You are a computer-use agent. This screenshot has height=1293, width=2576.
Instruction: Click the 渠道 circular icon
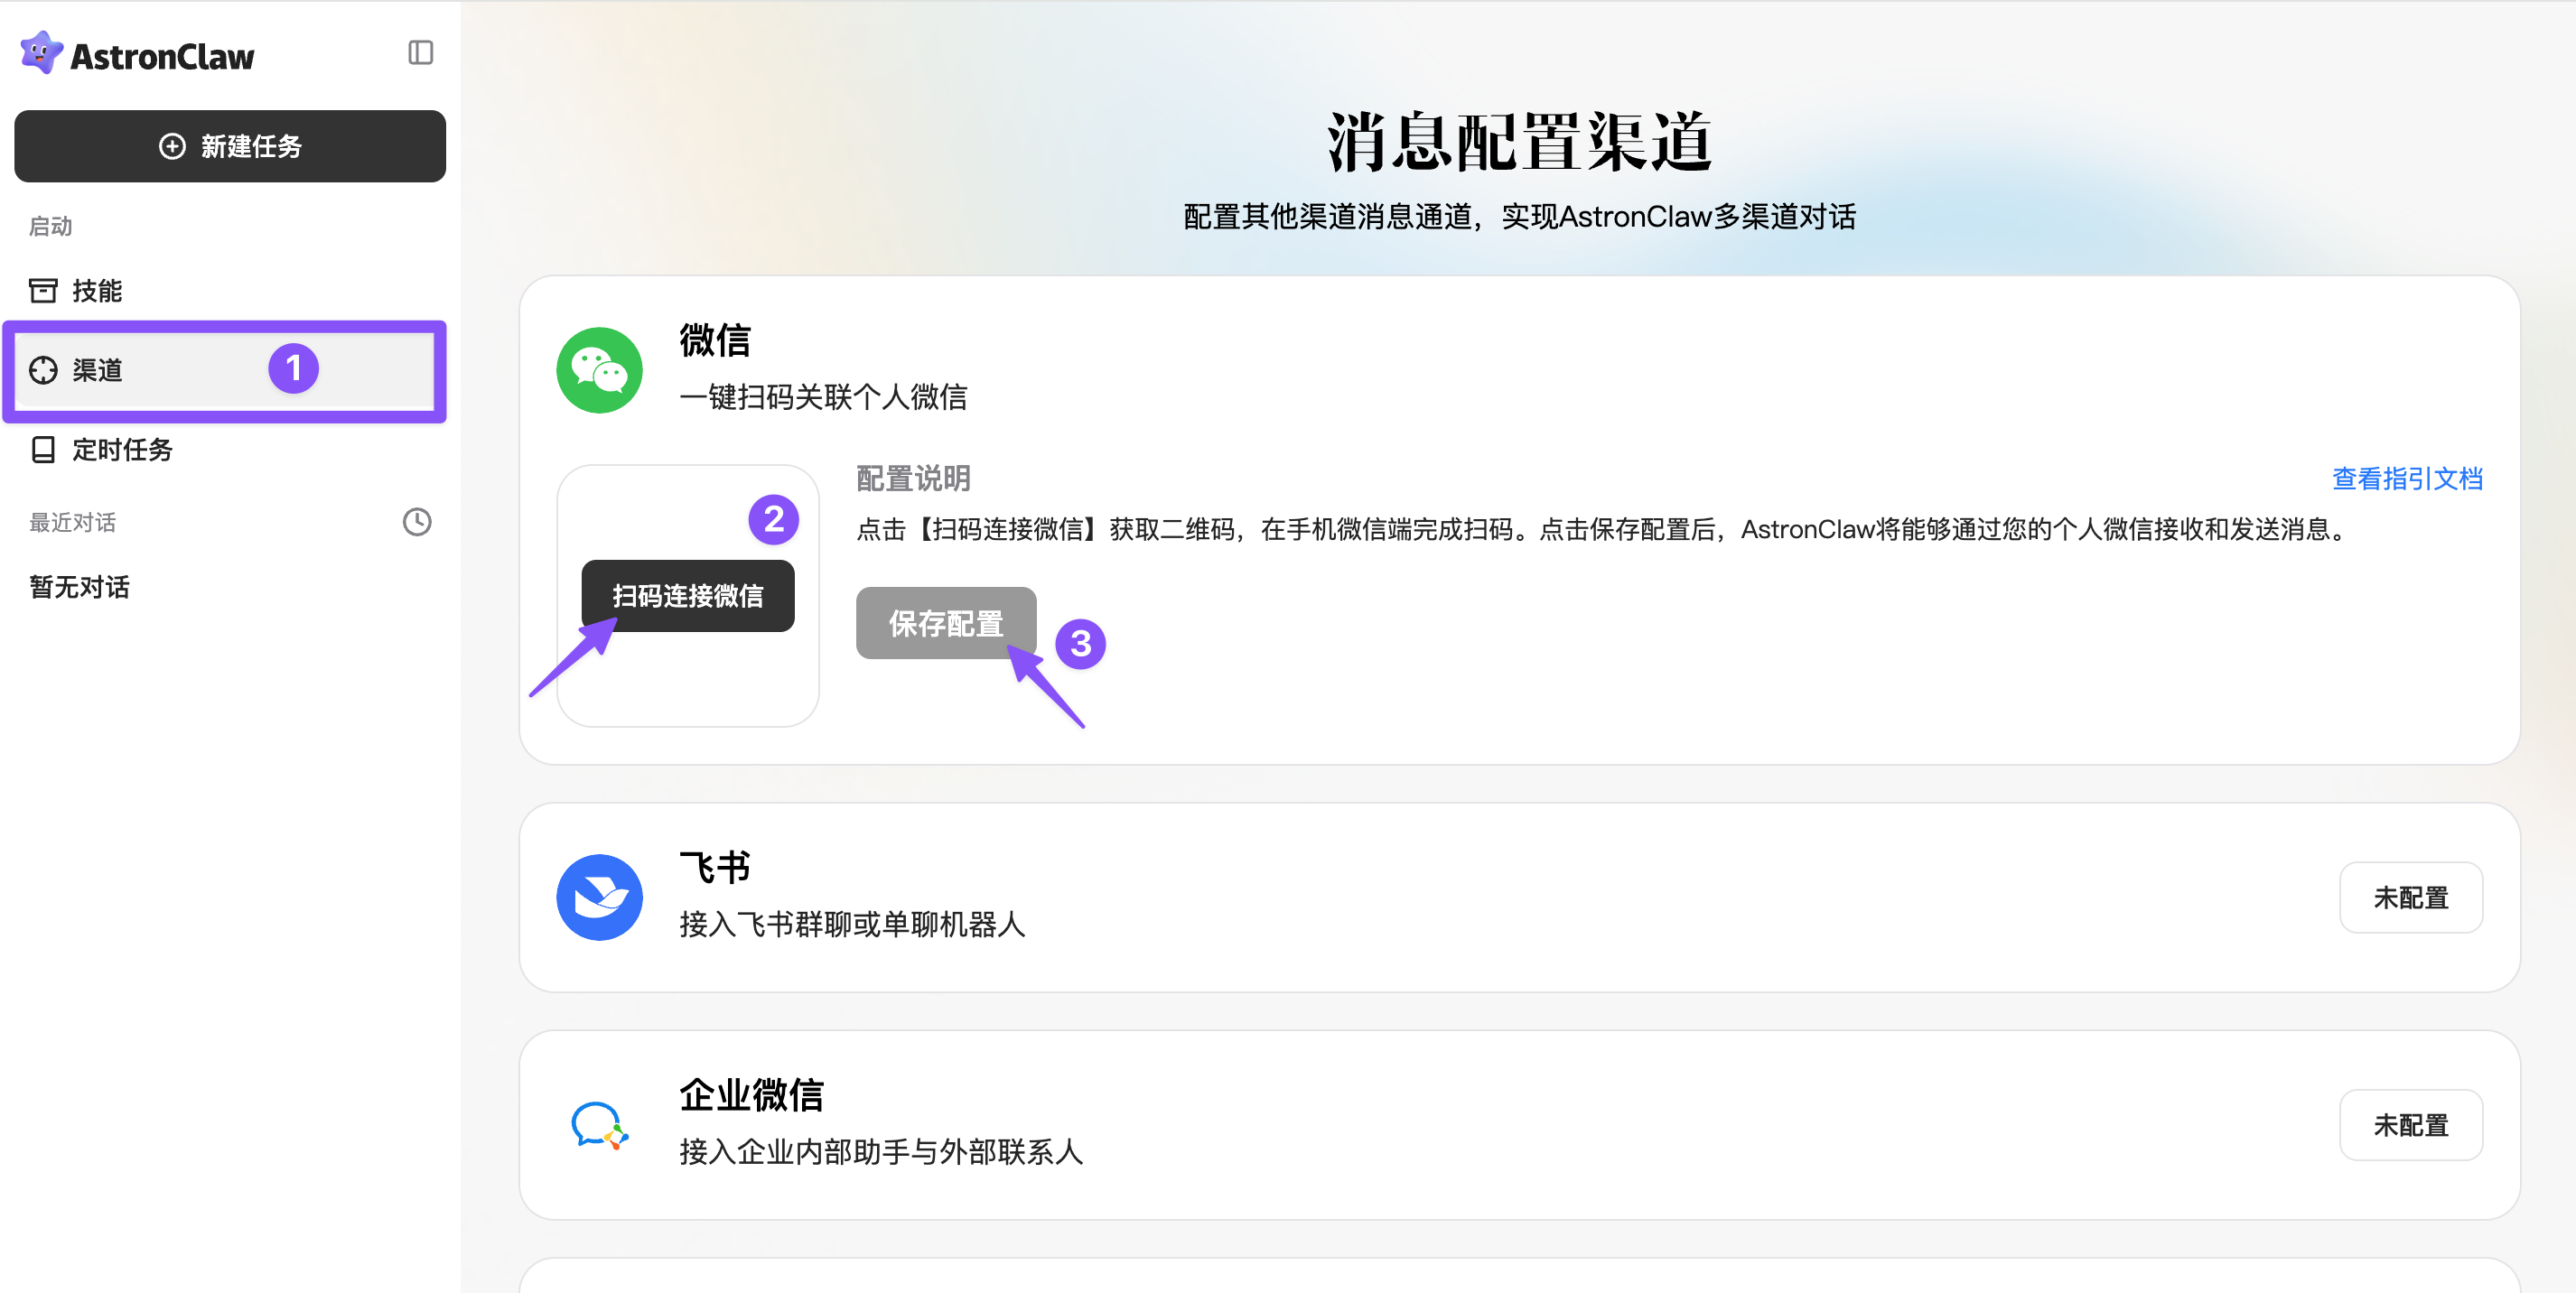(43, 370)
